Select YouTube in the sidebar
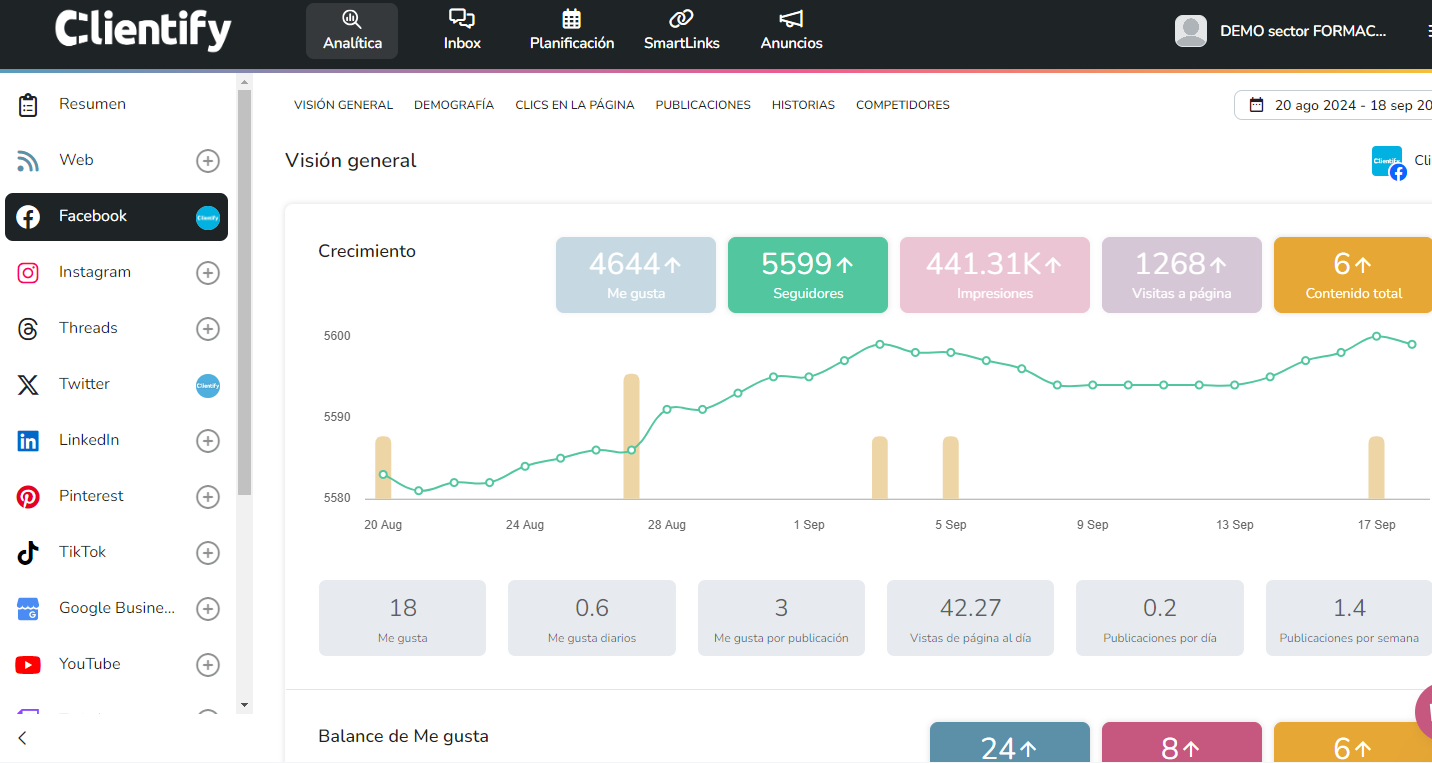The image size is (1432, 763). pyautogui.click(x=89, y=664)
